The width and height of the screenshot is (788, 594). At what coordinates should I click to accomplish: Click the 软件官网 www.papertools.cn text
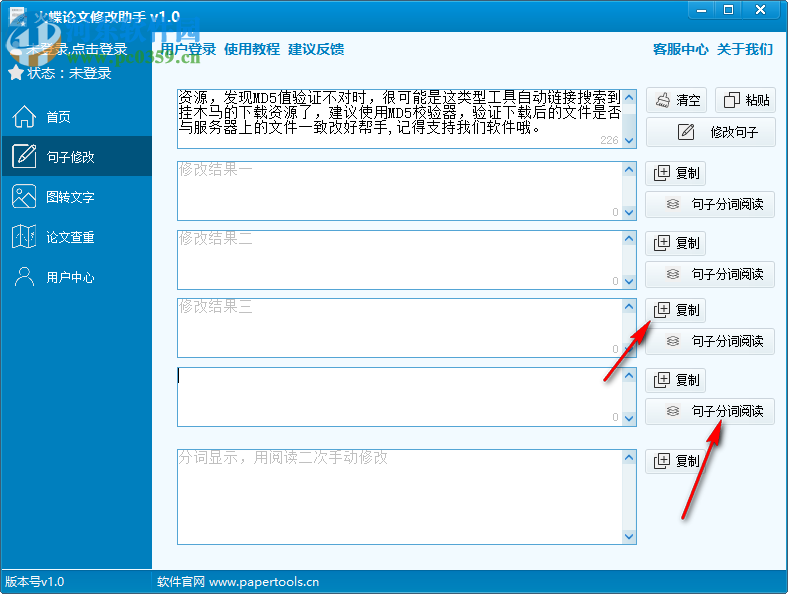pyautogui.click(x=238, y=582)
